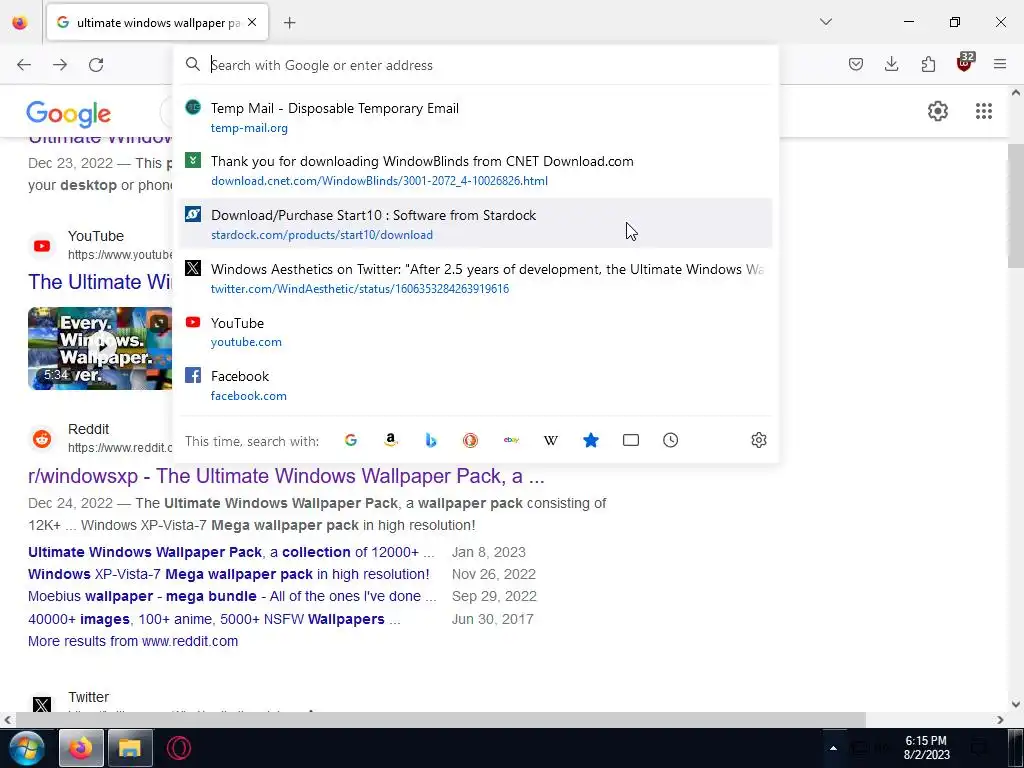
Task: Open Moebius wallpaper mega bundle link
Action: point(232,596)
